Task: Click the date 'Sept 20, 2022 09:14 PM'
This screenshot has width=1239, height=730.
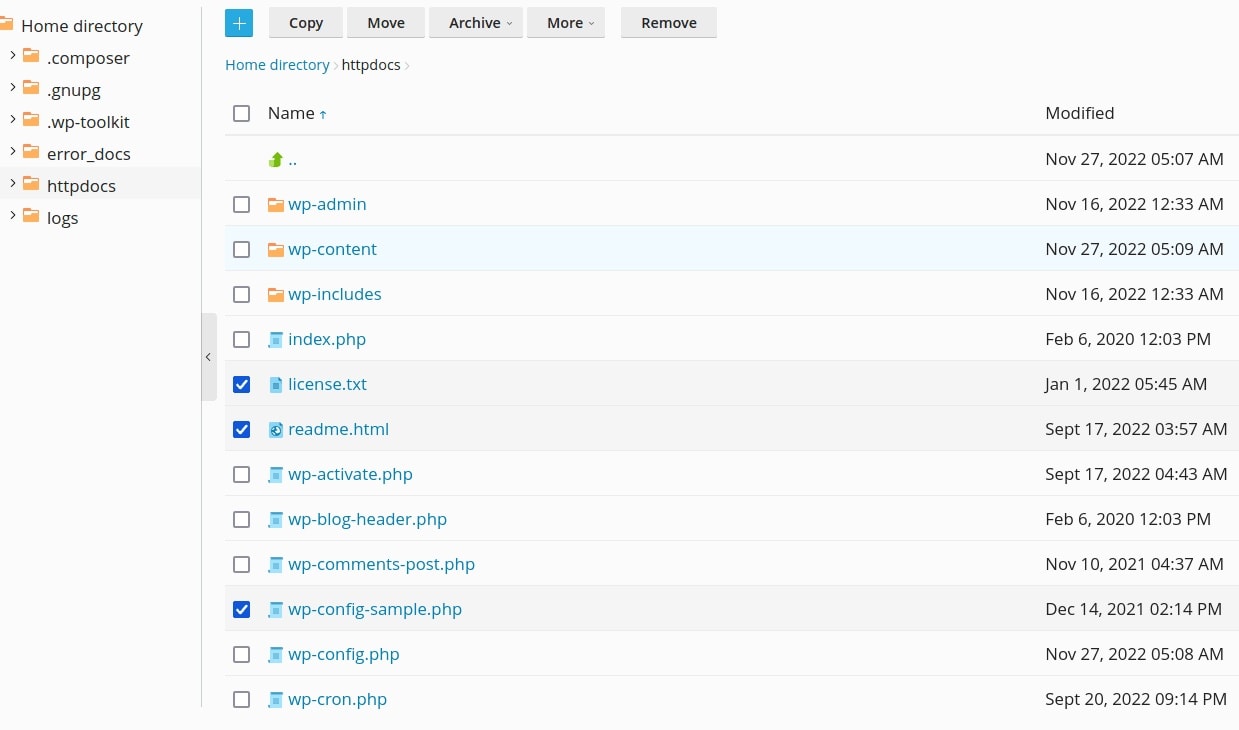Action: 1136,699
